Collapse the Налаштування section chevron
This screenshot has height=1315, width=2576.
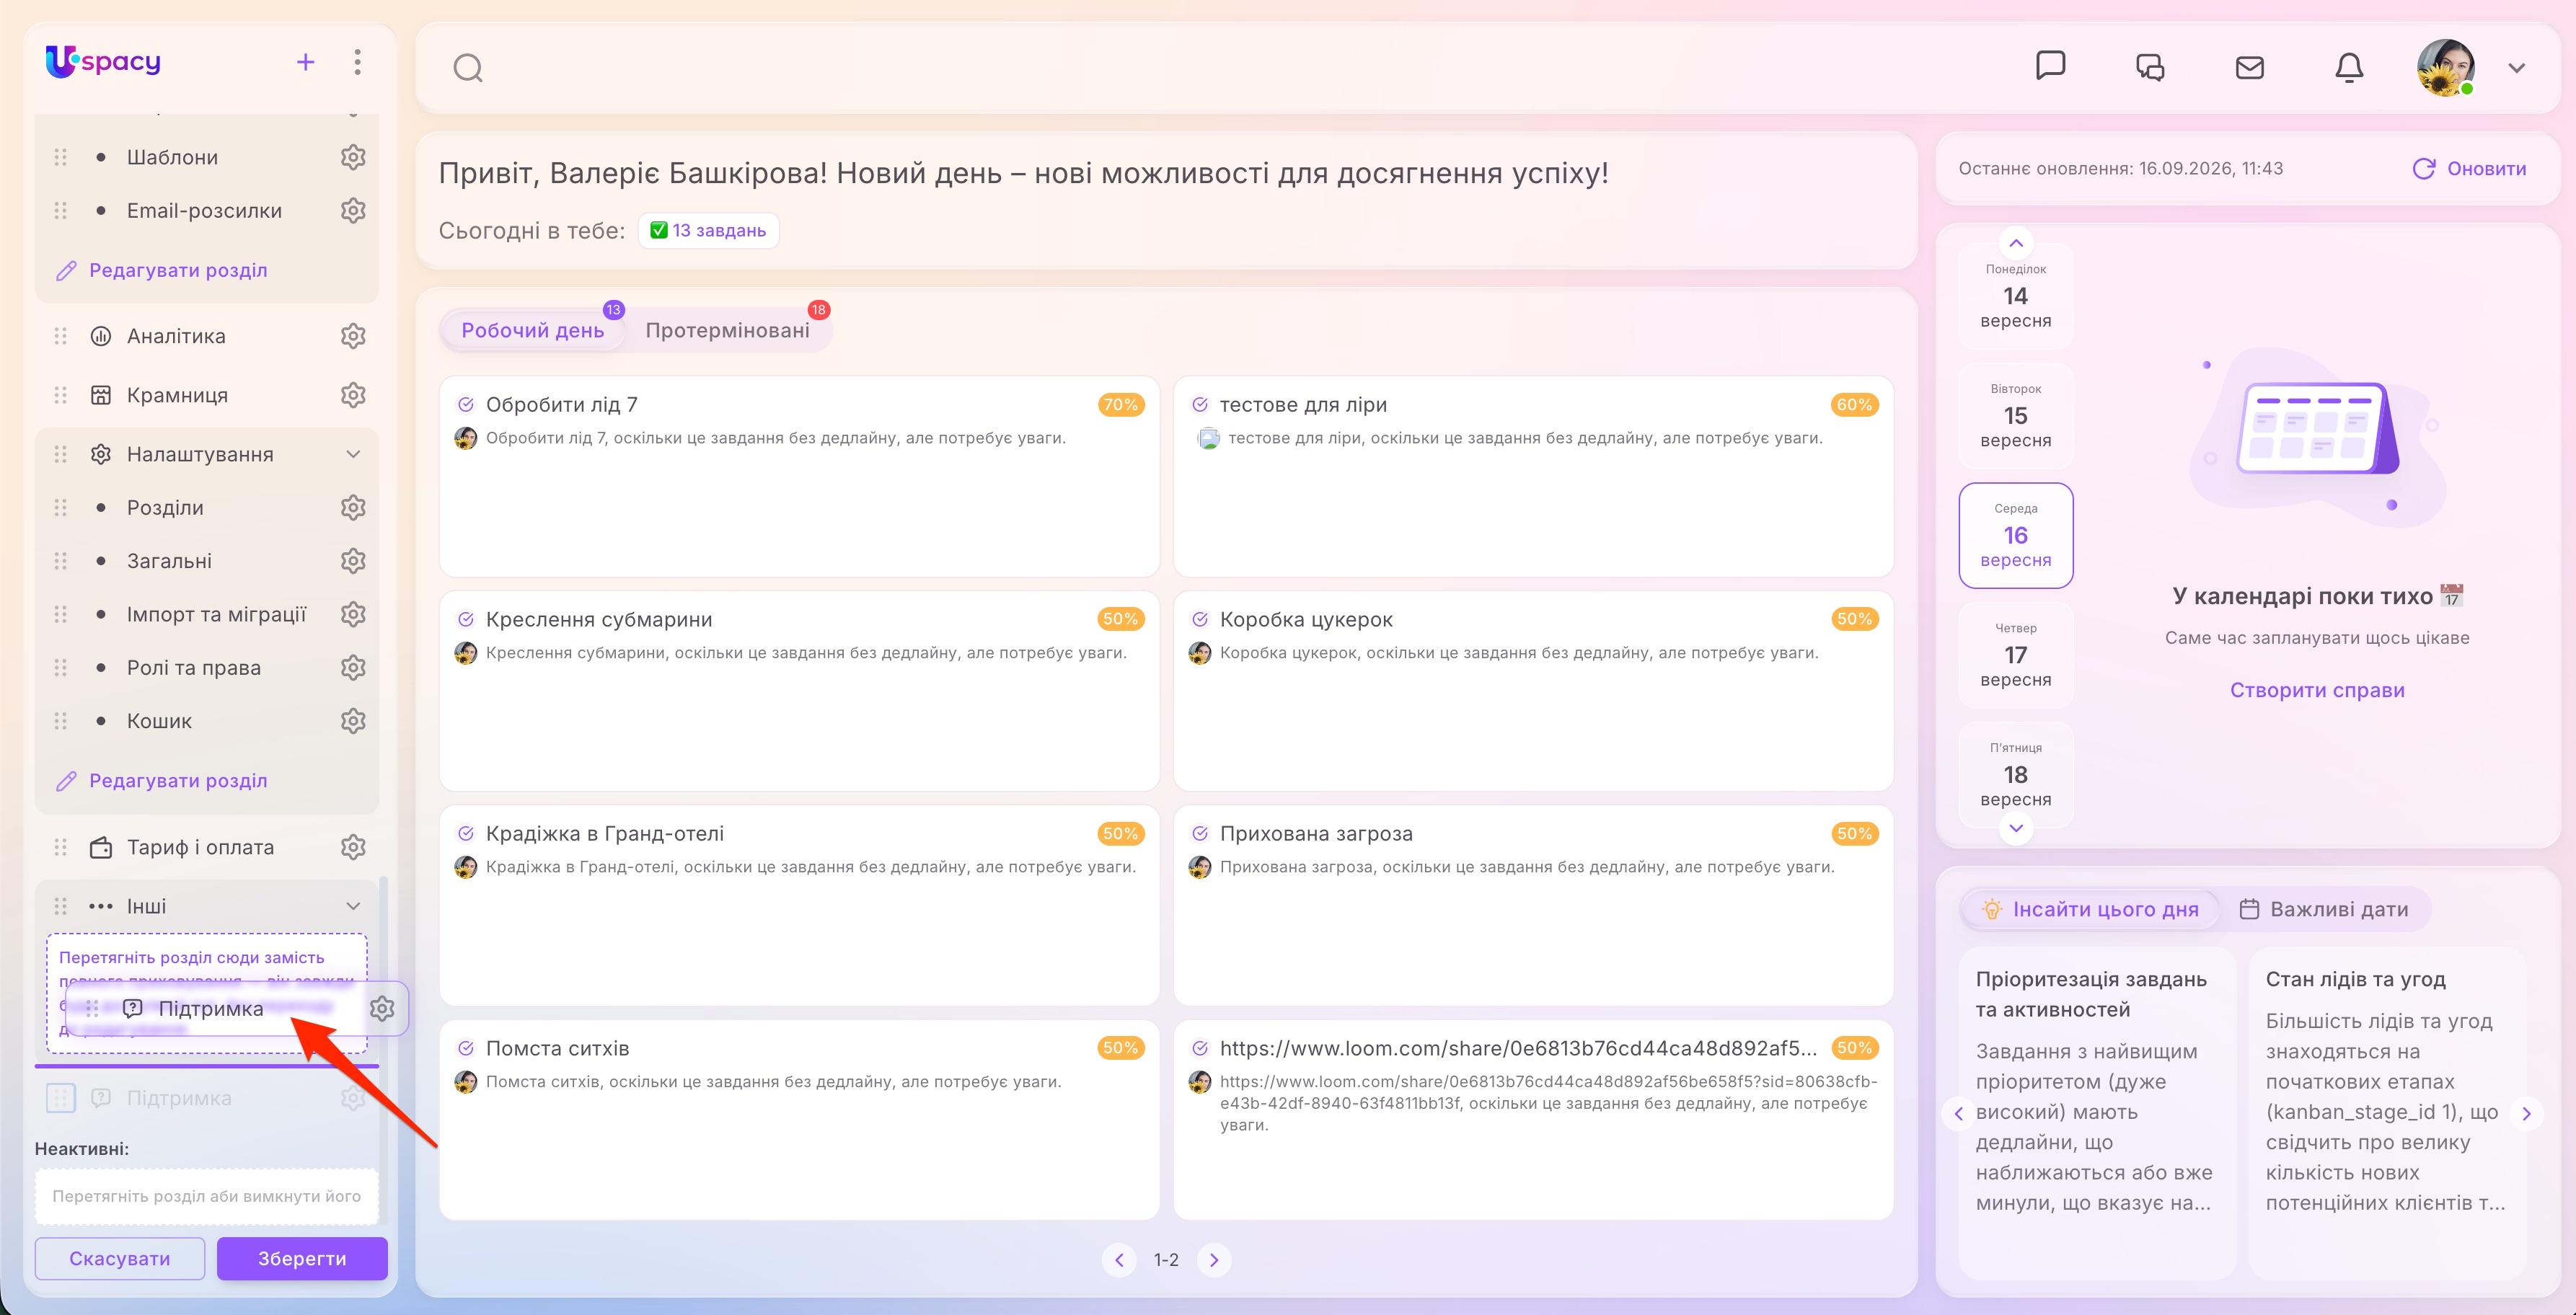(x=353, y=454)
